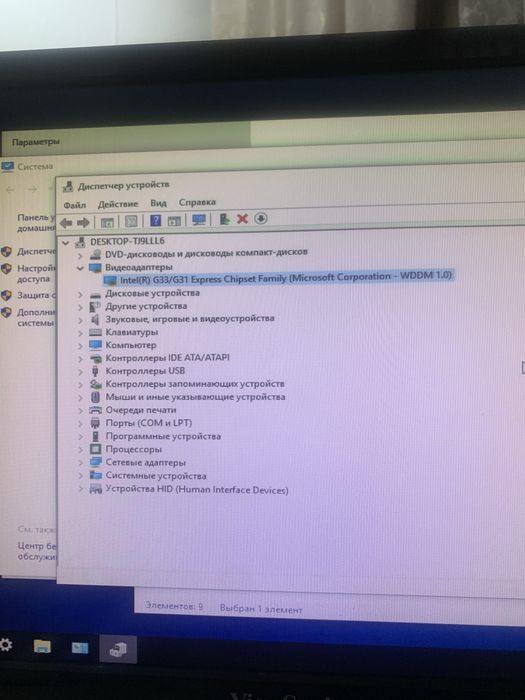Open the Действие menu
525x700 pixels.
point(118,204)
